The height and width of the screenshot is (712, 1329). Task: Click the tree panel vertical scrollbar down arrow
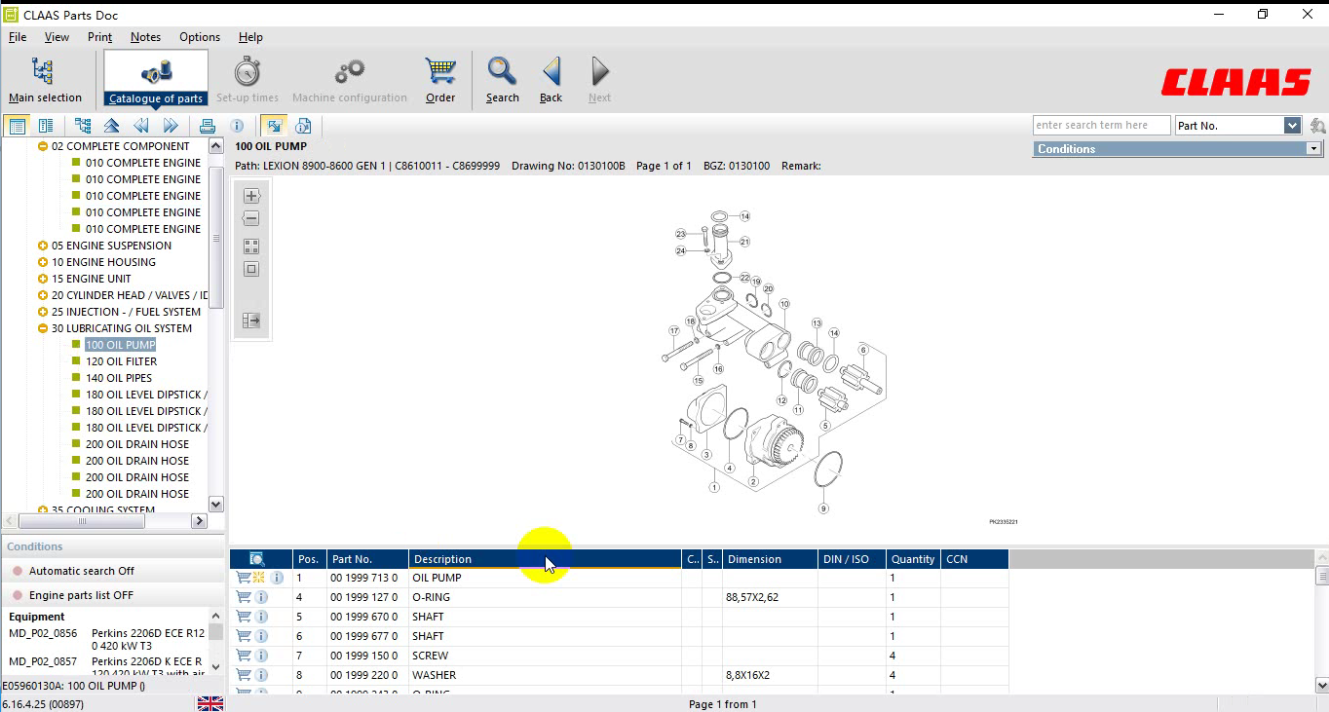pyautogui.click(x=216, y=504)
